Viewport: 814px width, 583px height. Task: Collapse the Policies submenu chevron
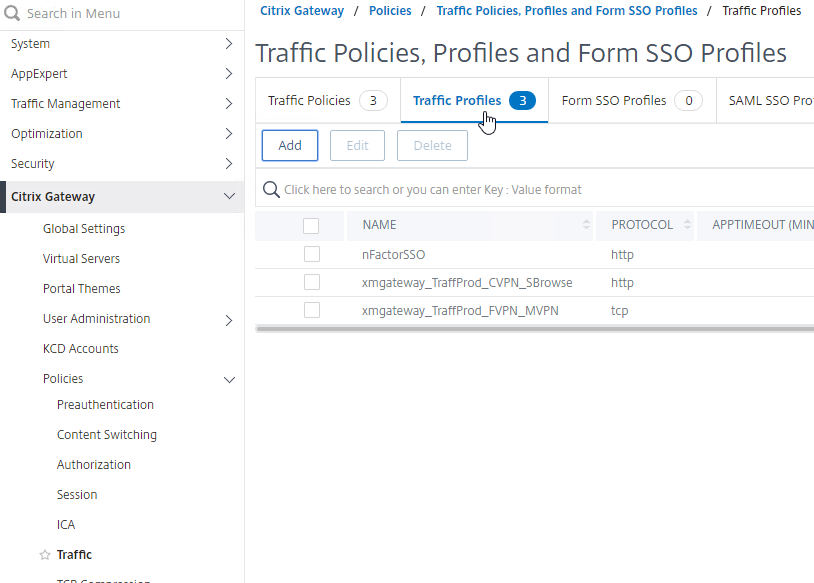229,380
